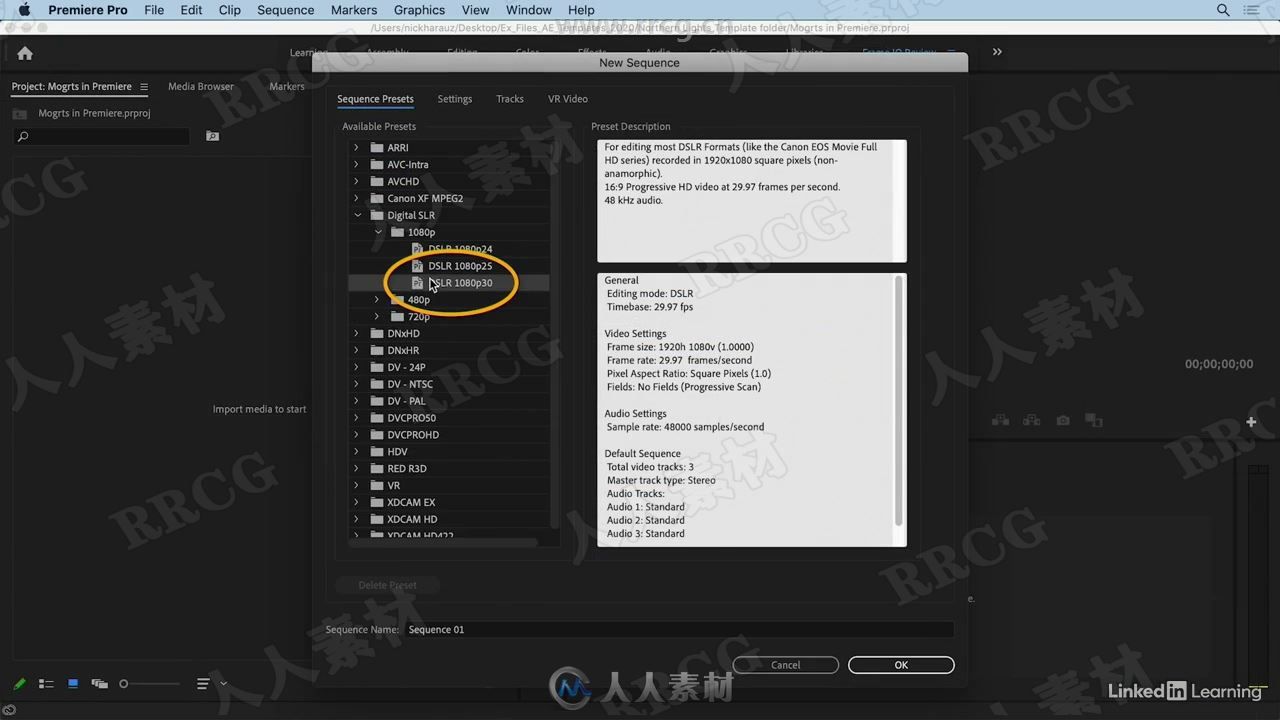Open Project panel hamburger menu

[x=144, y=87]
